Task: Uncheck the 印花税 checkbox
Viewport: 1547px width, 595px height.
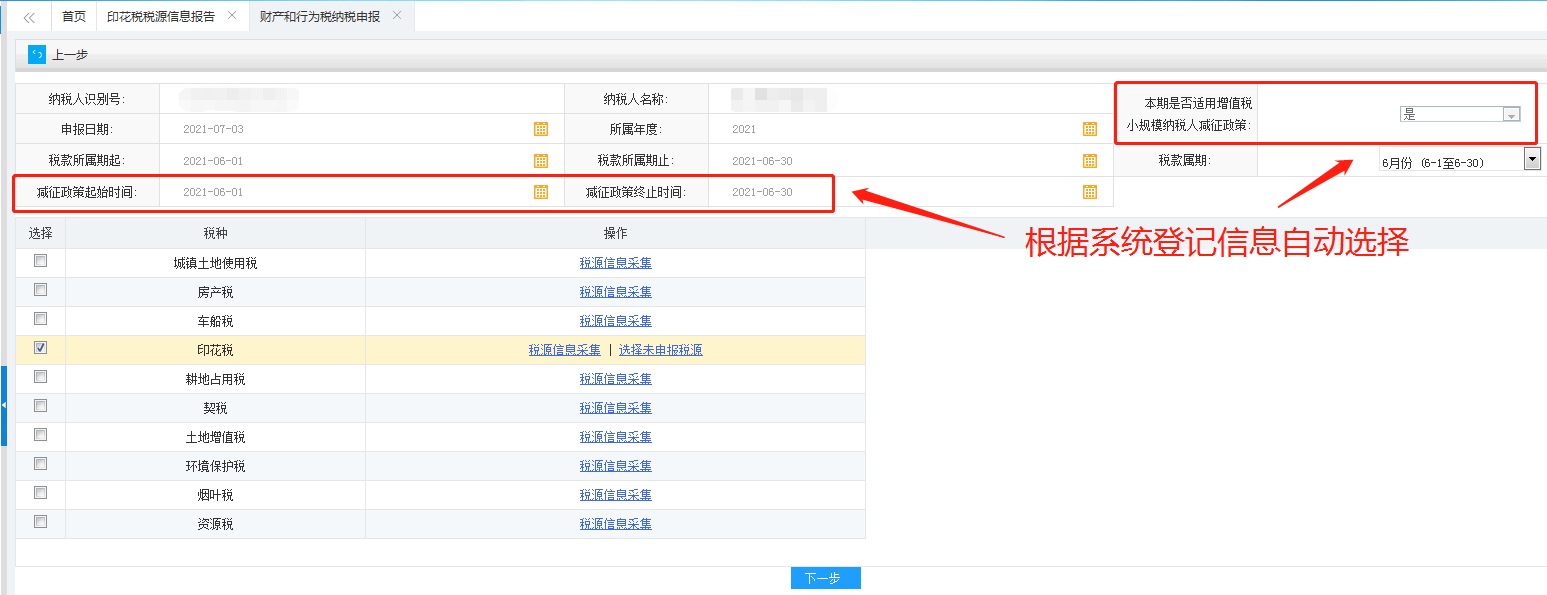Action: point(41,348)
